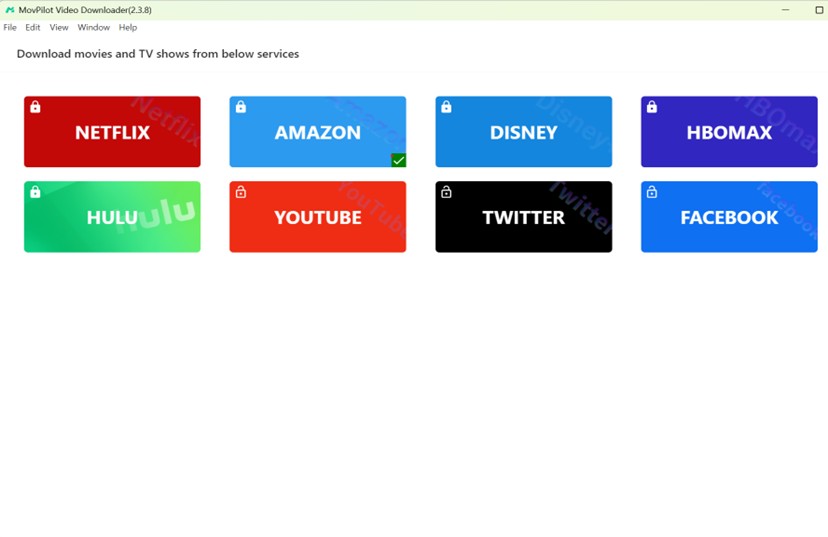Image resolution: width=828 pixels, height=537 pixels.
Task: Click the lock icon on Netflix card
Action: tap(35, 107)
